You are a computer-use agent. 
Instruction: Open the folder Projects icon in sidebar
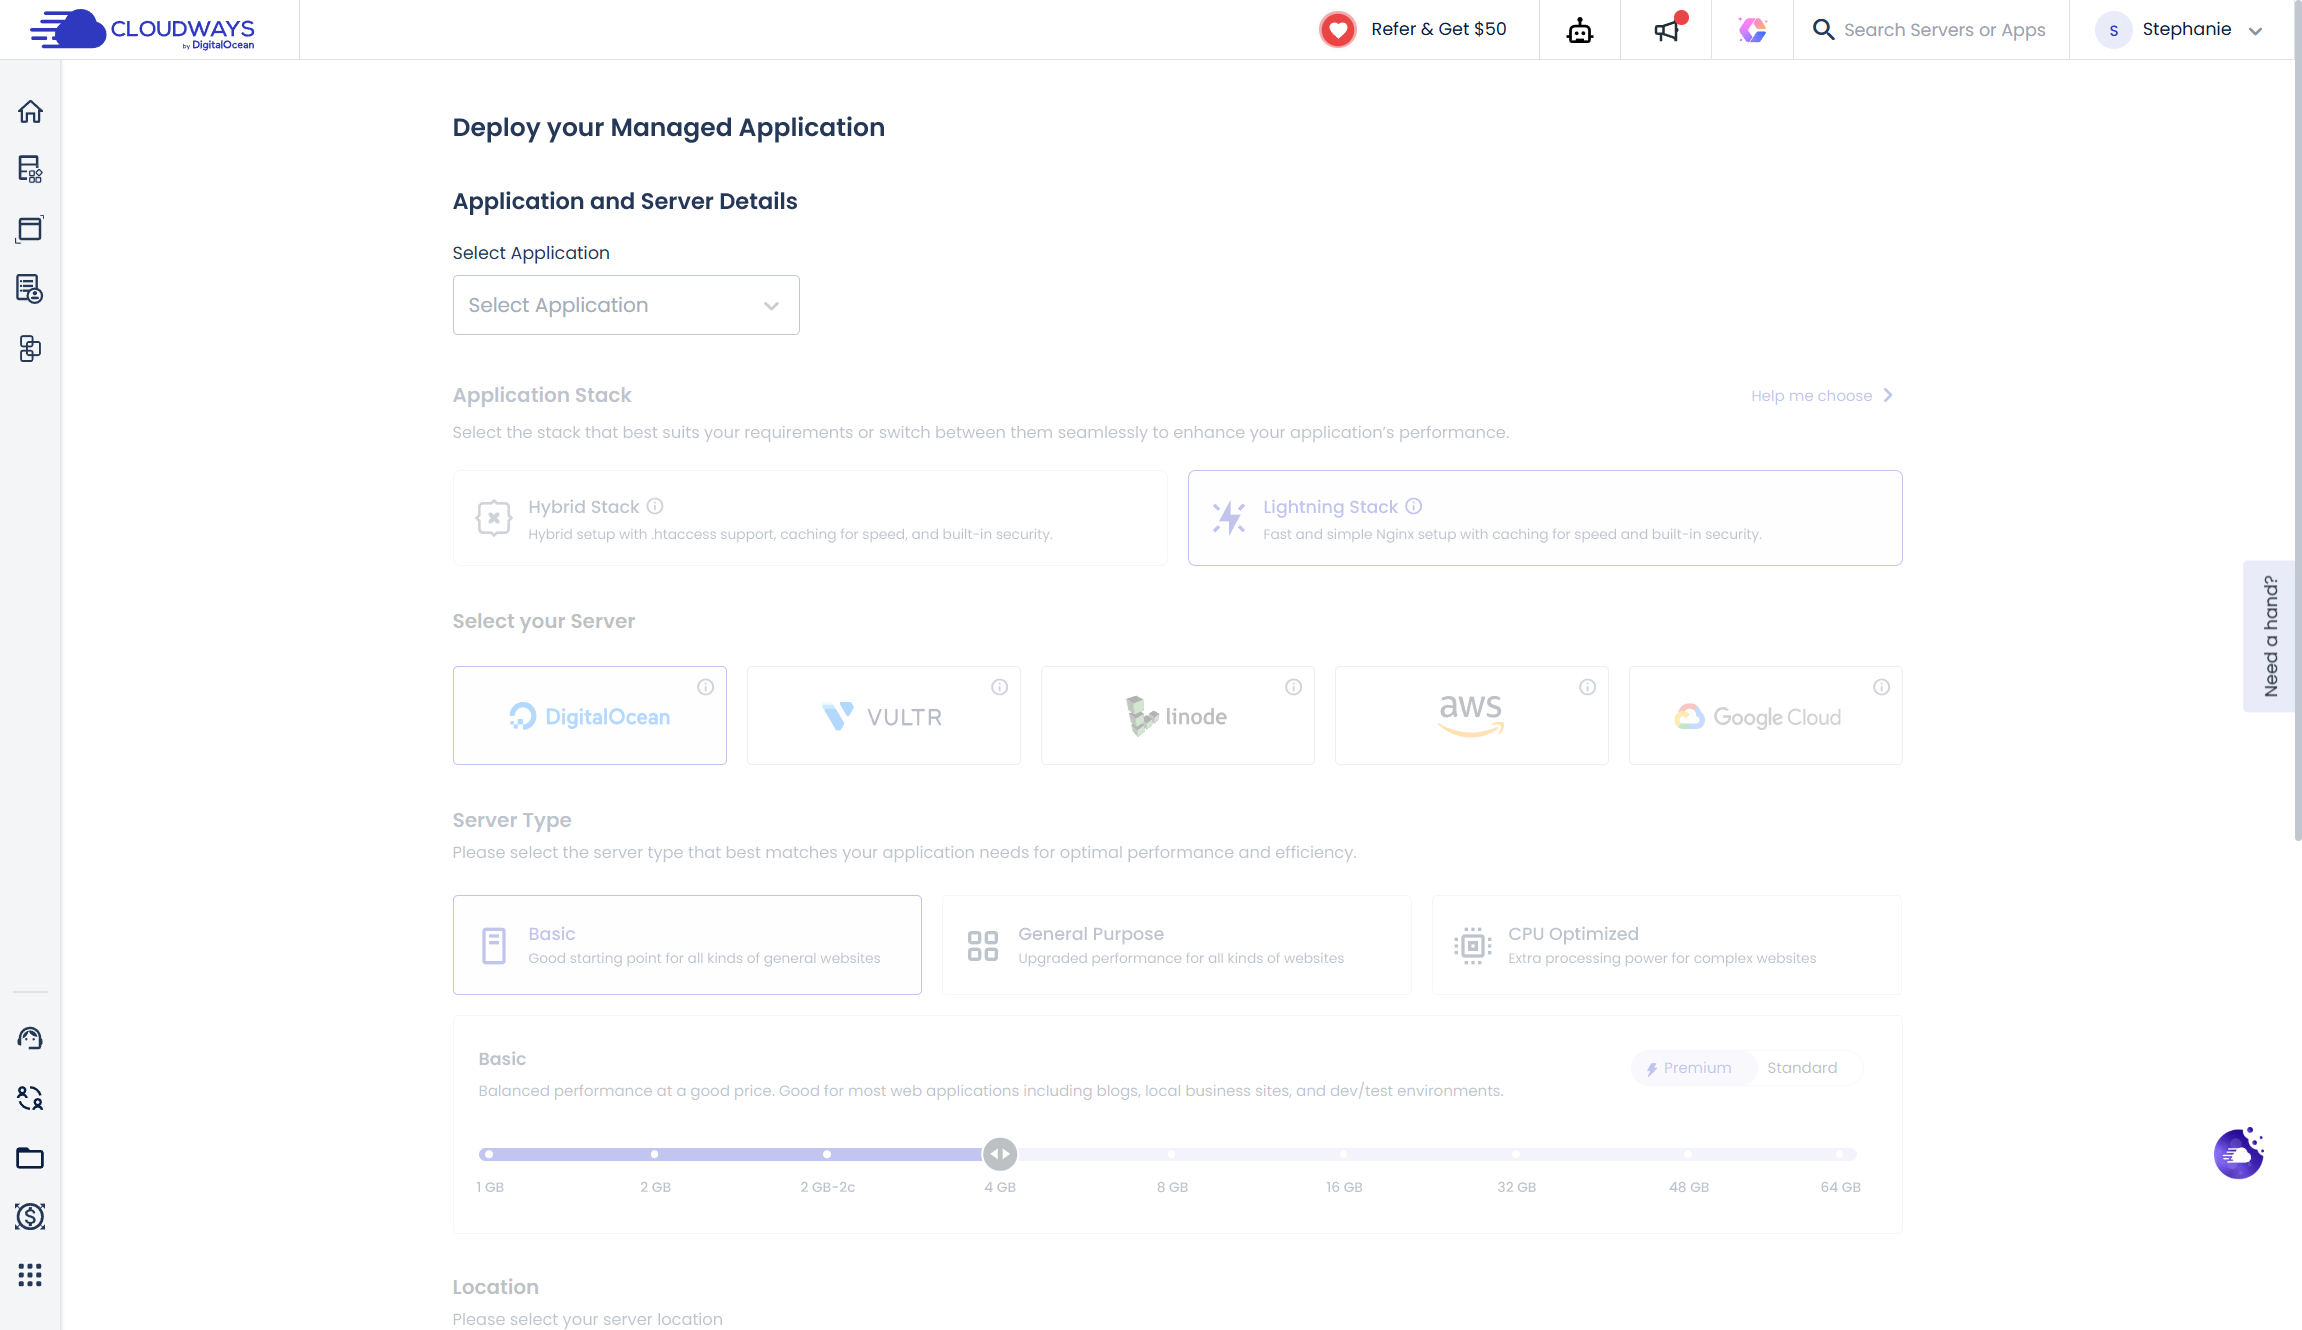tap(30, 1158)
